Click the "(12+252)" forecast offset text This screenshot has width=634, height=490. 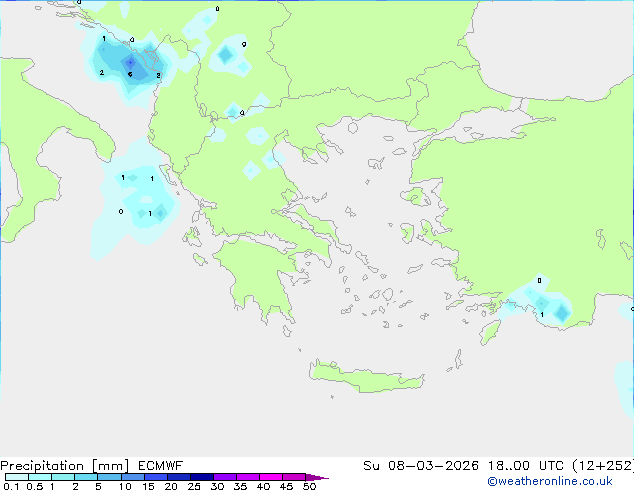click(603, 466)
